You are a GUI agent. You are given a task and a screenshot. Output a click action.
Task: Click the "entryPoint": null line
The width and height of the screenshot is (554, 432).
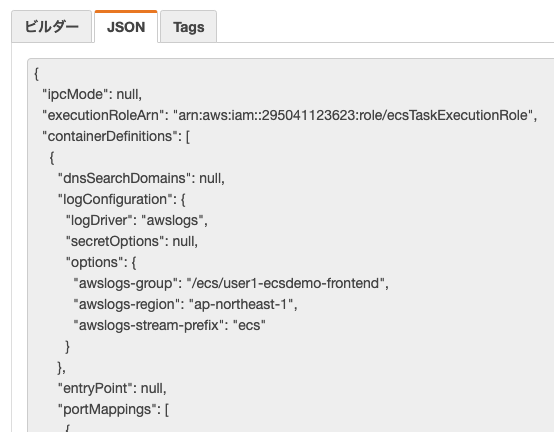(112, 389)
